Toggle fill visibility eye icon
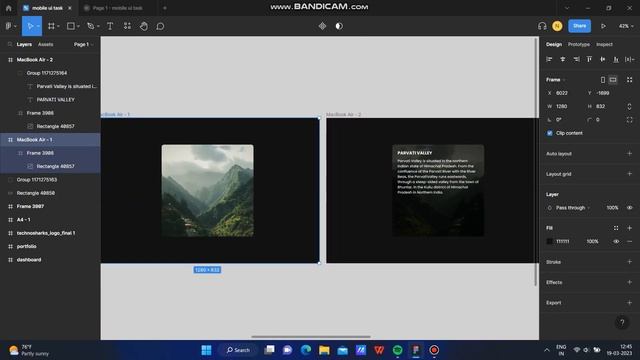The width and height of the screenshot is (640, 360). (x=616, y=241)
